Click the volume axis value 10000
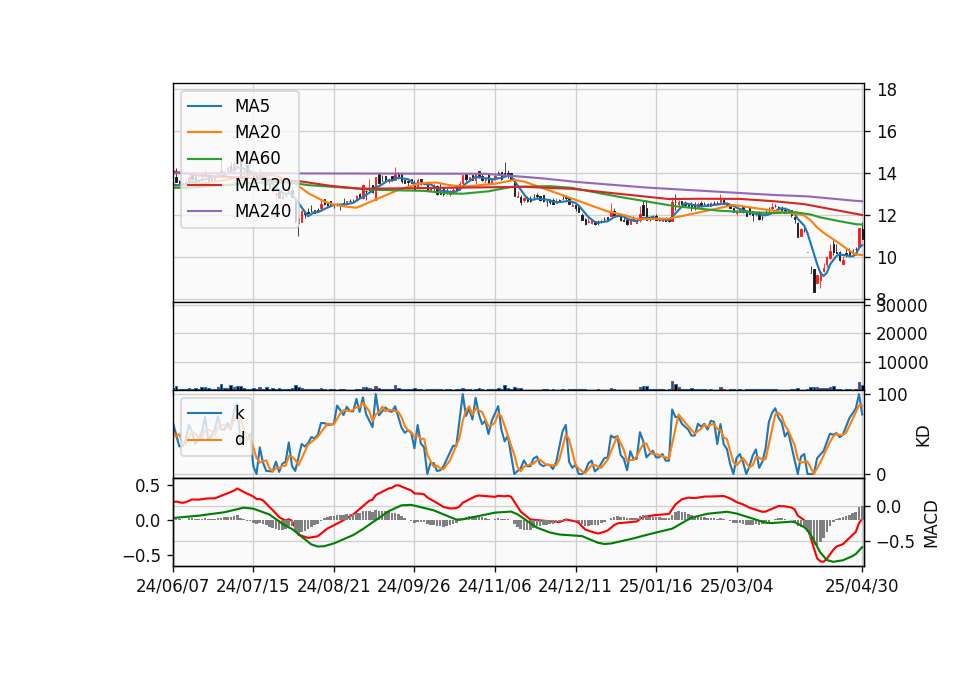 click(x=902, y=363)
